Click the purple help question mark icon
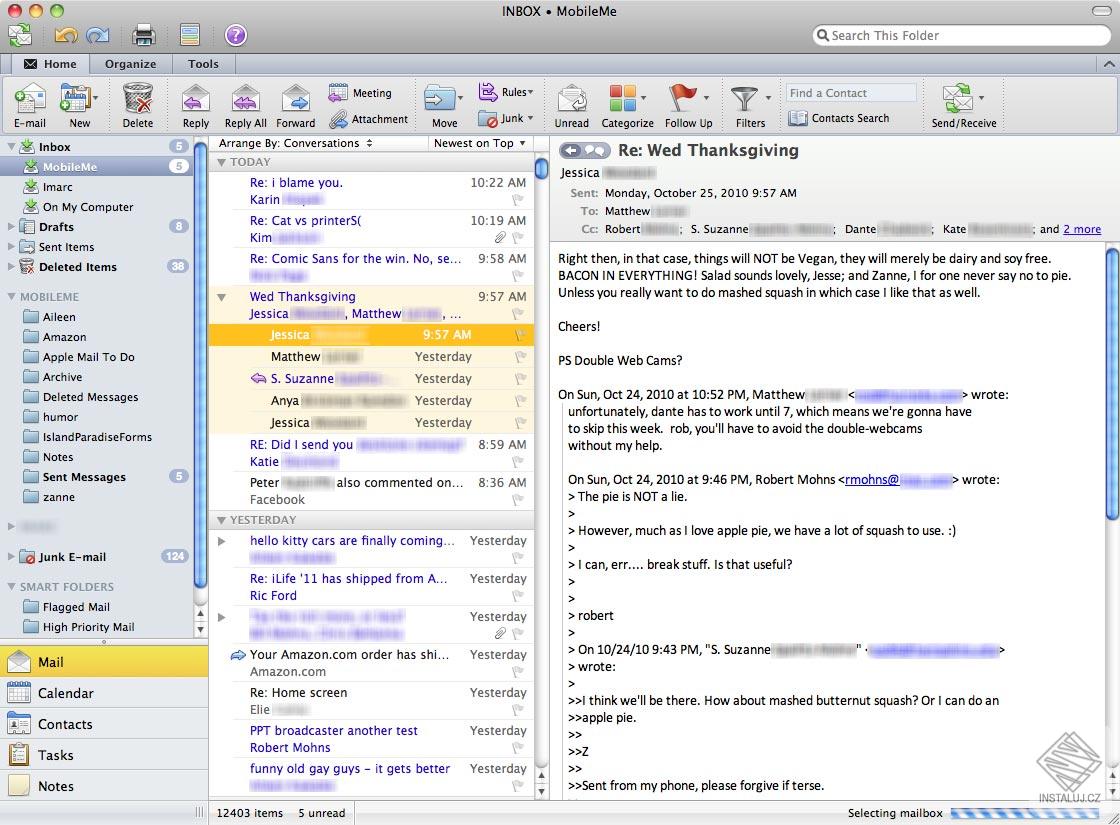The width and height of the screenshot is (1120, 825). [x=236, y=34]
